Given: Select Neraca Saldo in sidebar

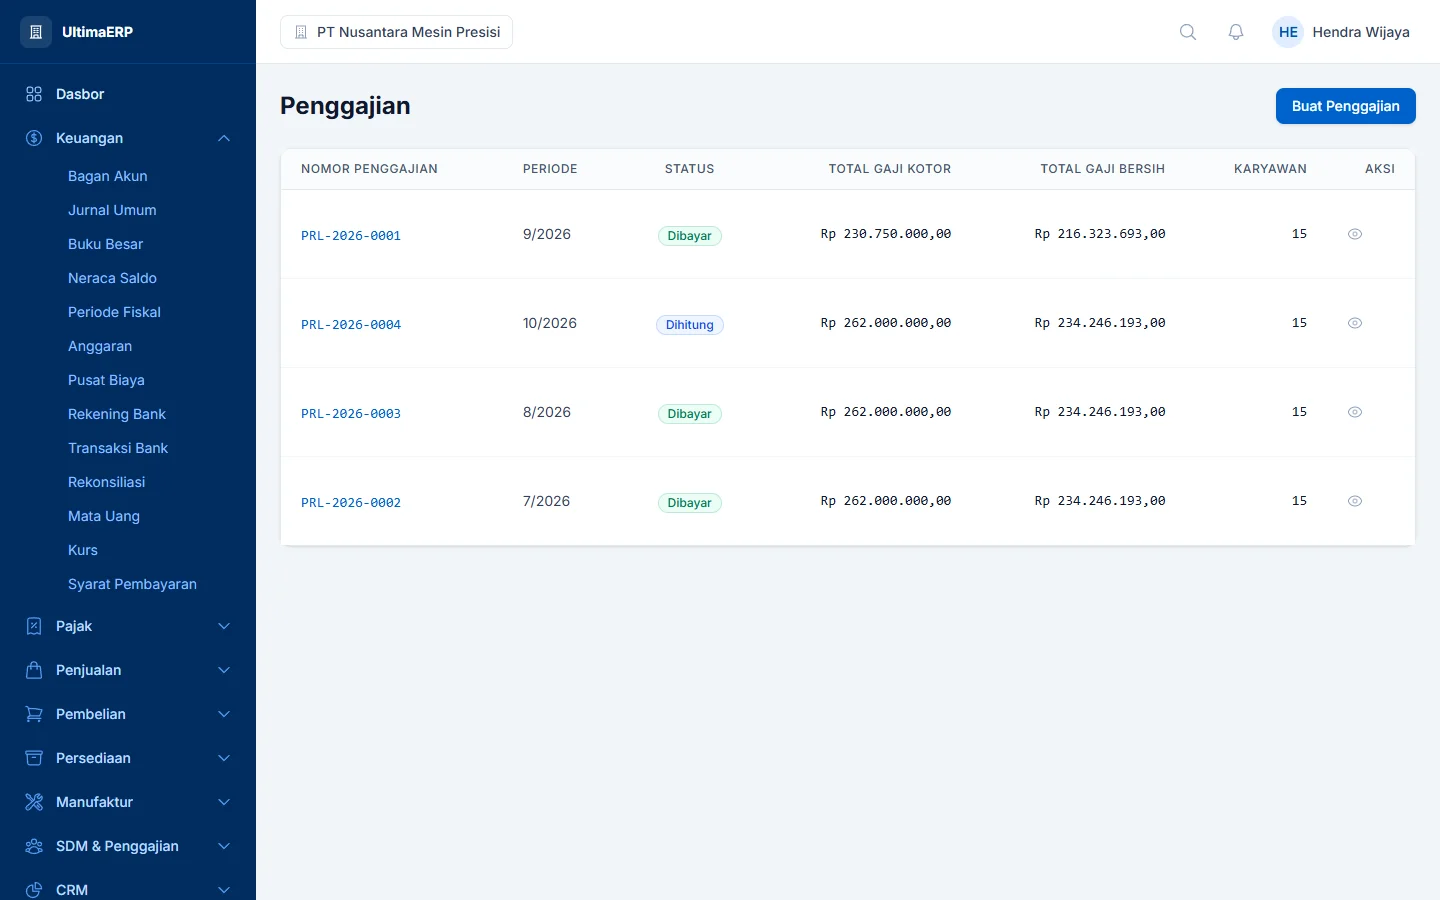Looking at the screenshot, I should pos(112,278).
